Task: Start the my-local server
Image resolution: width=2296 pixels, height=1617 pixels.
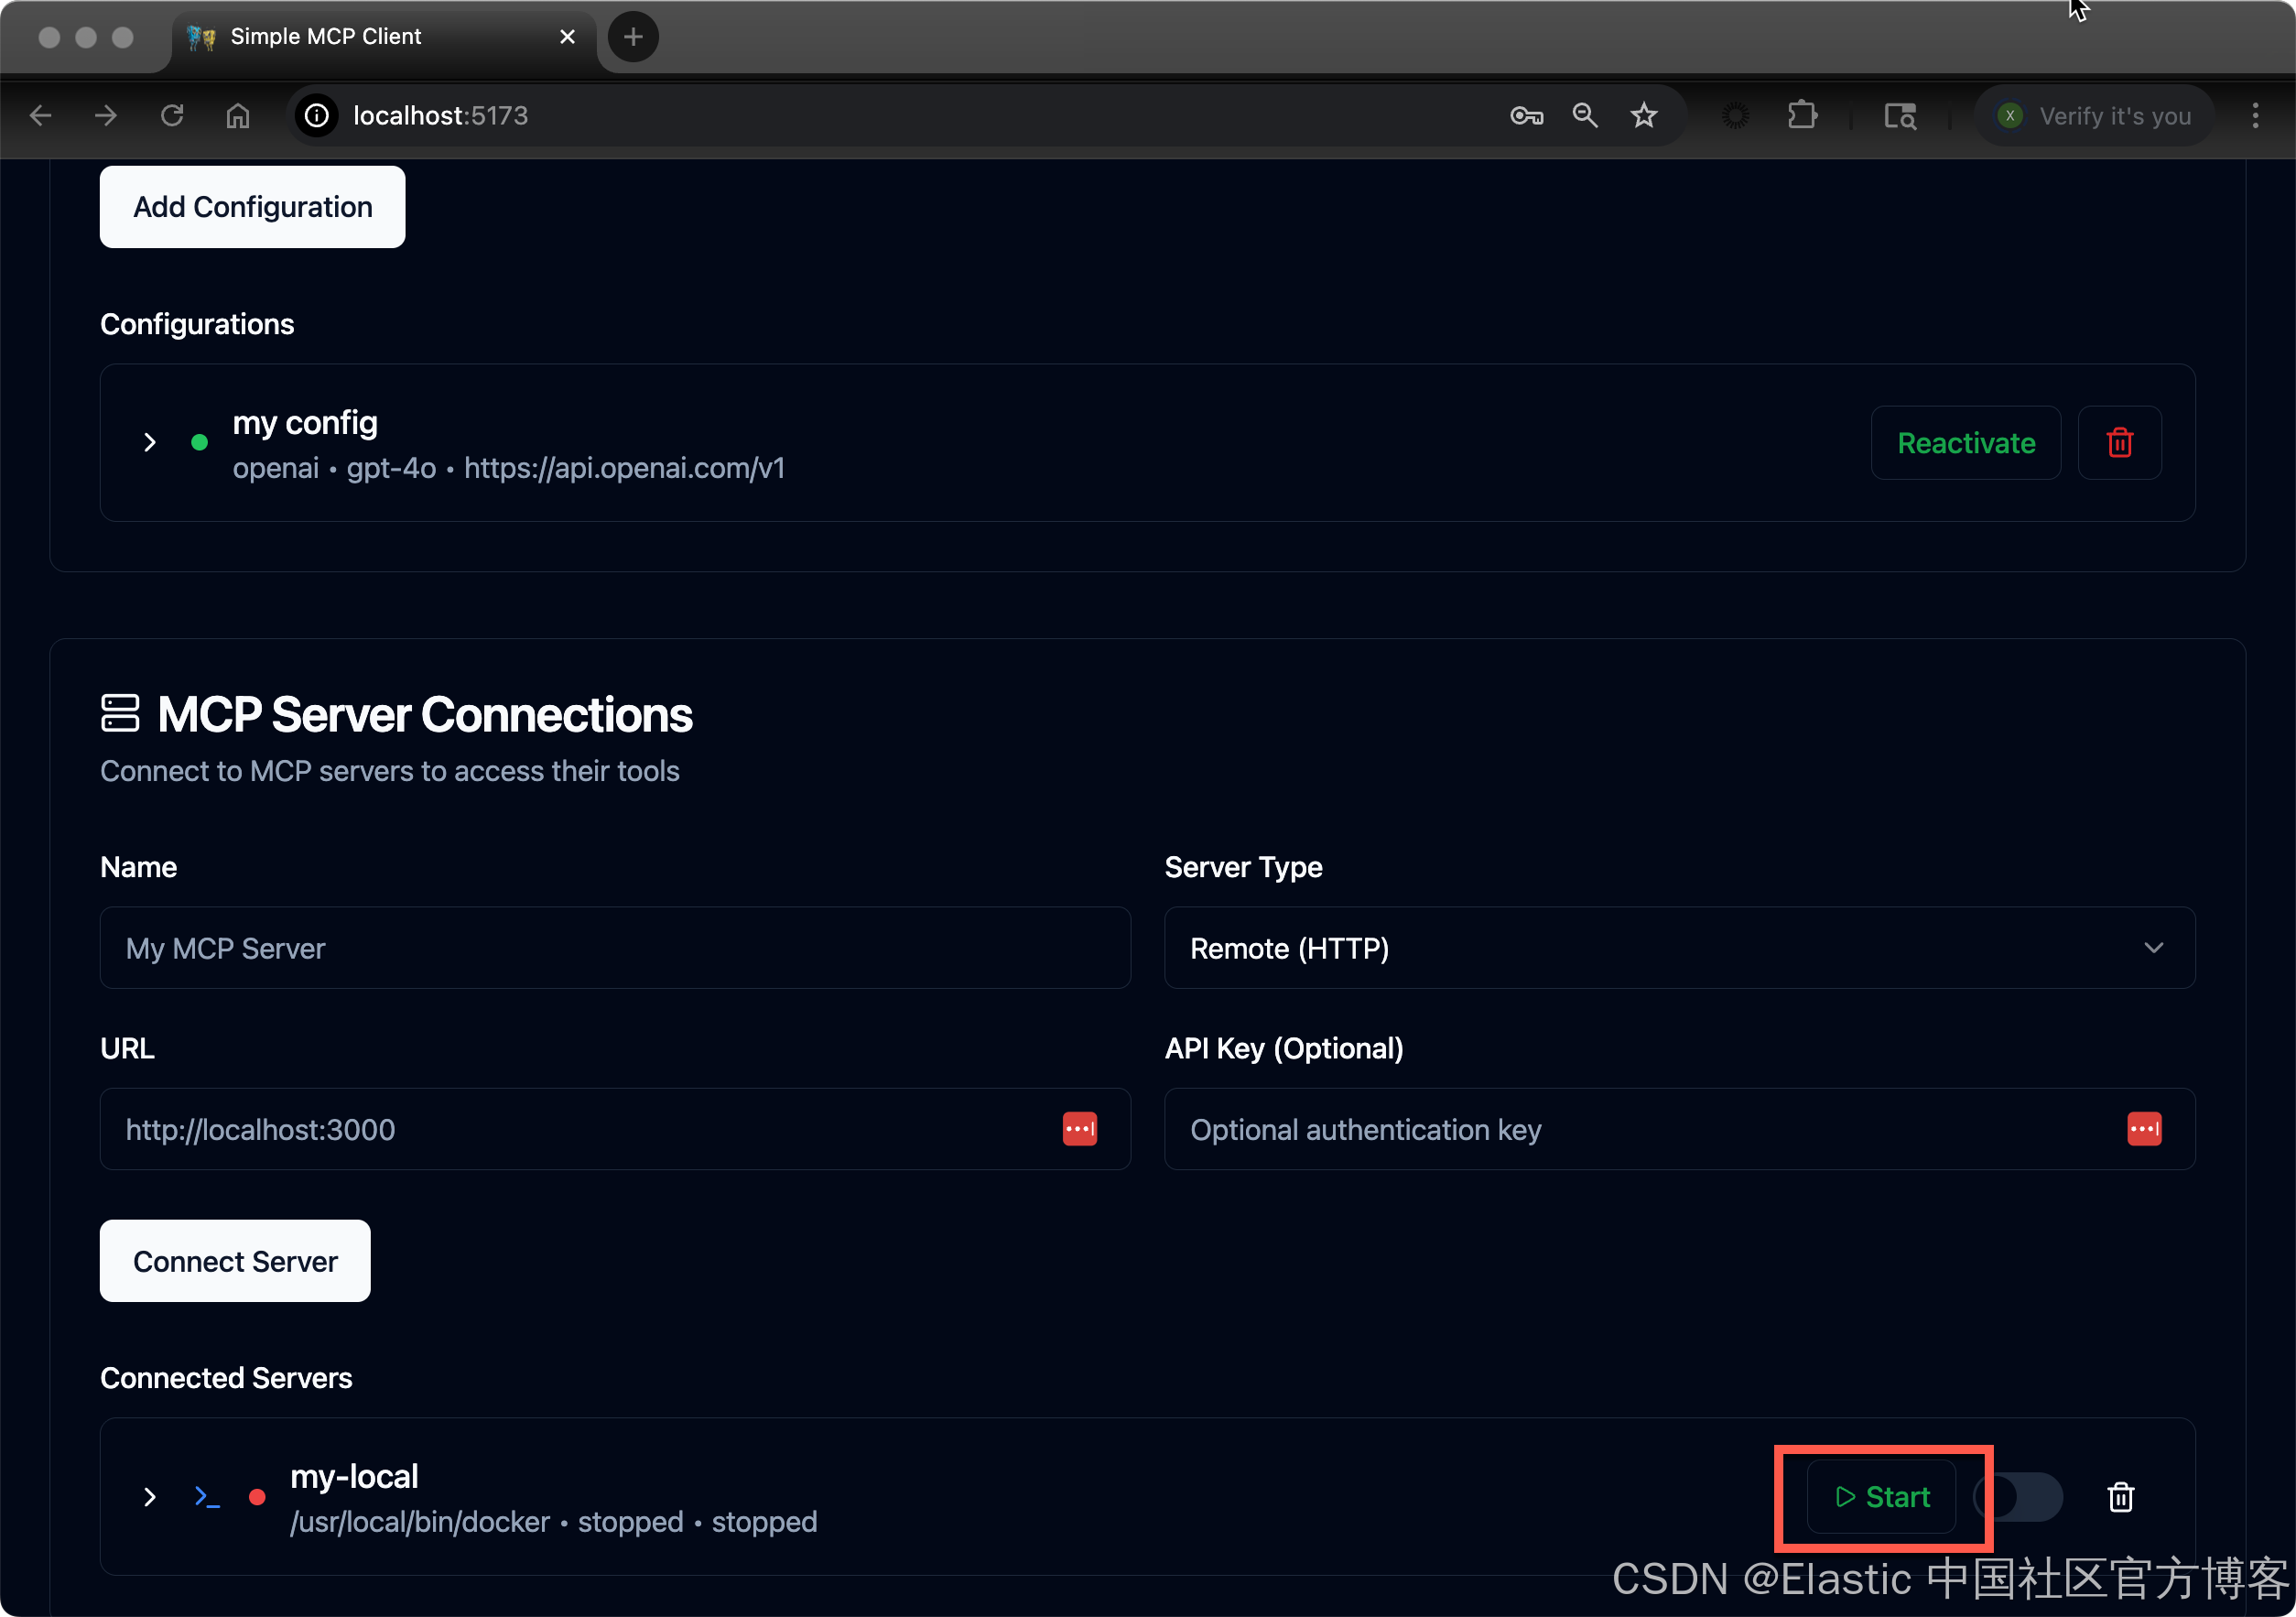Action: click(x=1881, y=1496)
